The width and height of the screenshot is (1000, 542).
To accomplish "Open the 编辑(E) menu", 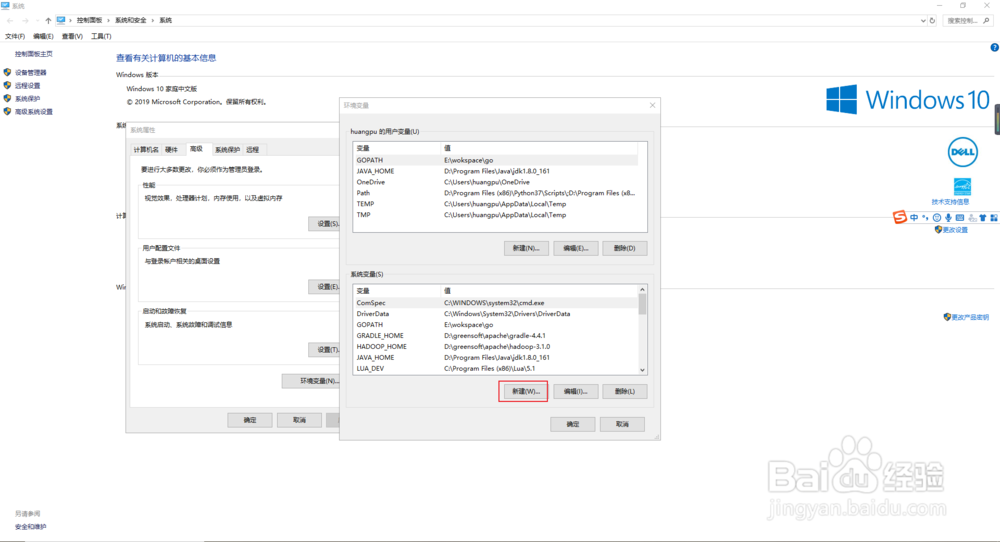I will point(43,36).
